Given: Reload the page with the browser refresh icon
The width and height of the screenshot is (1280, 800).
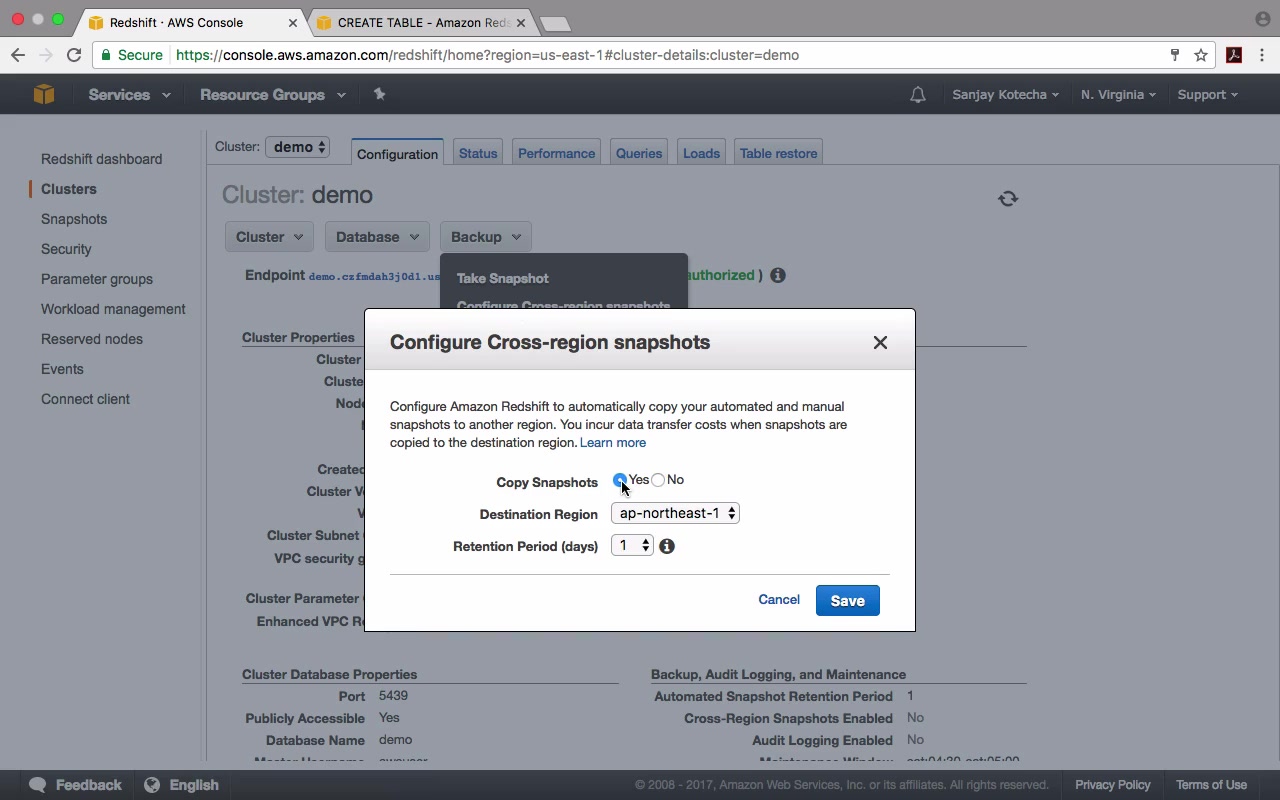Looking at the screenshot, I should click(x=73, y=55).
